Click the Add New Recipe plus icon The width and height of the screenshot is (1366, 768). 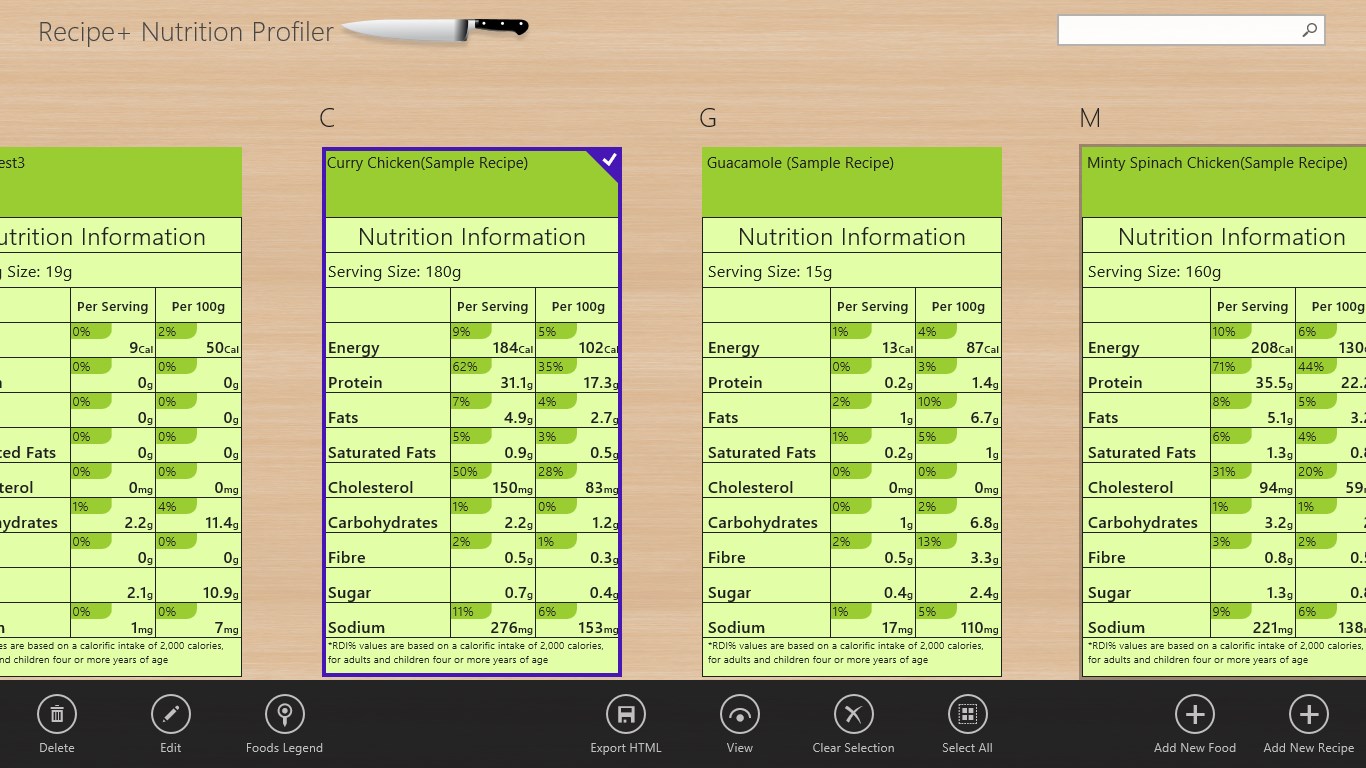pyautogui.click(x=1308, y=714)
